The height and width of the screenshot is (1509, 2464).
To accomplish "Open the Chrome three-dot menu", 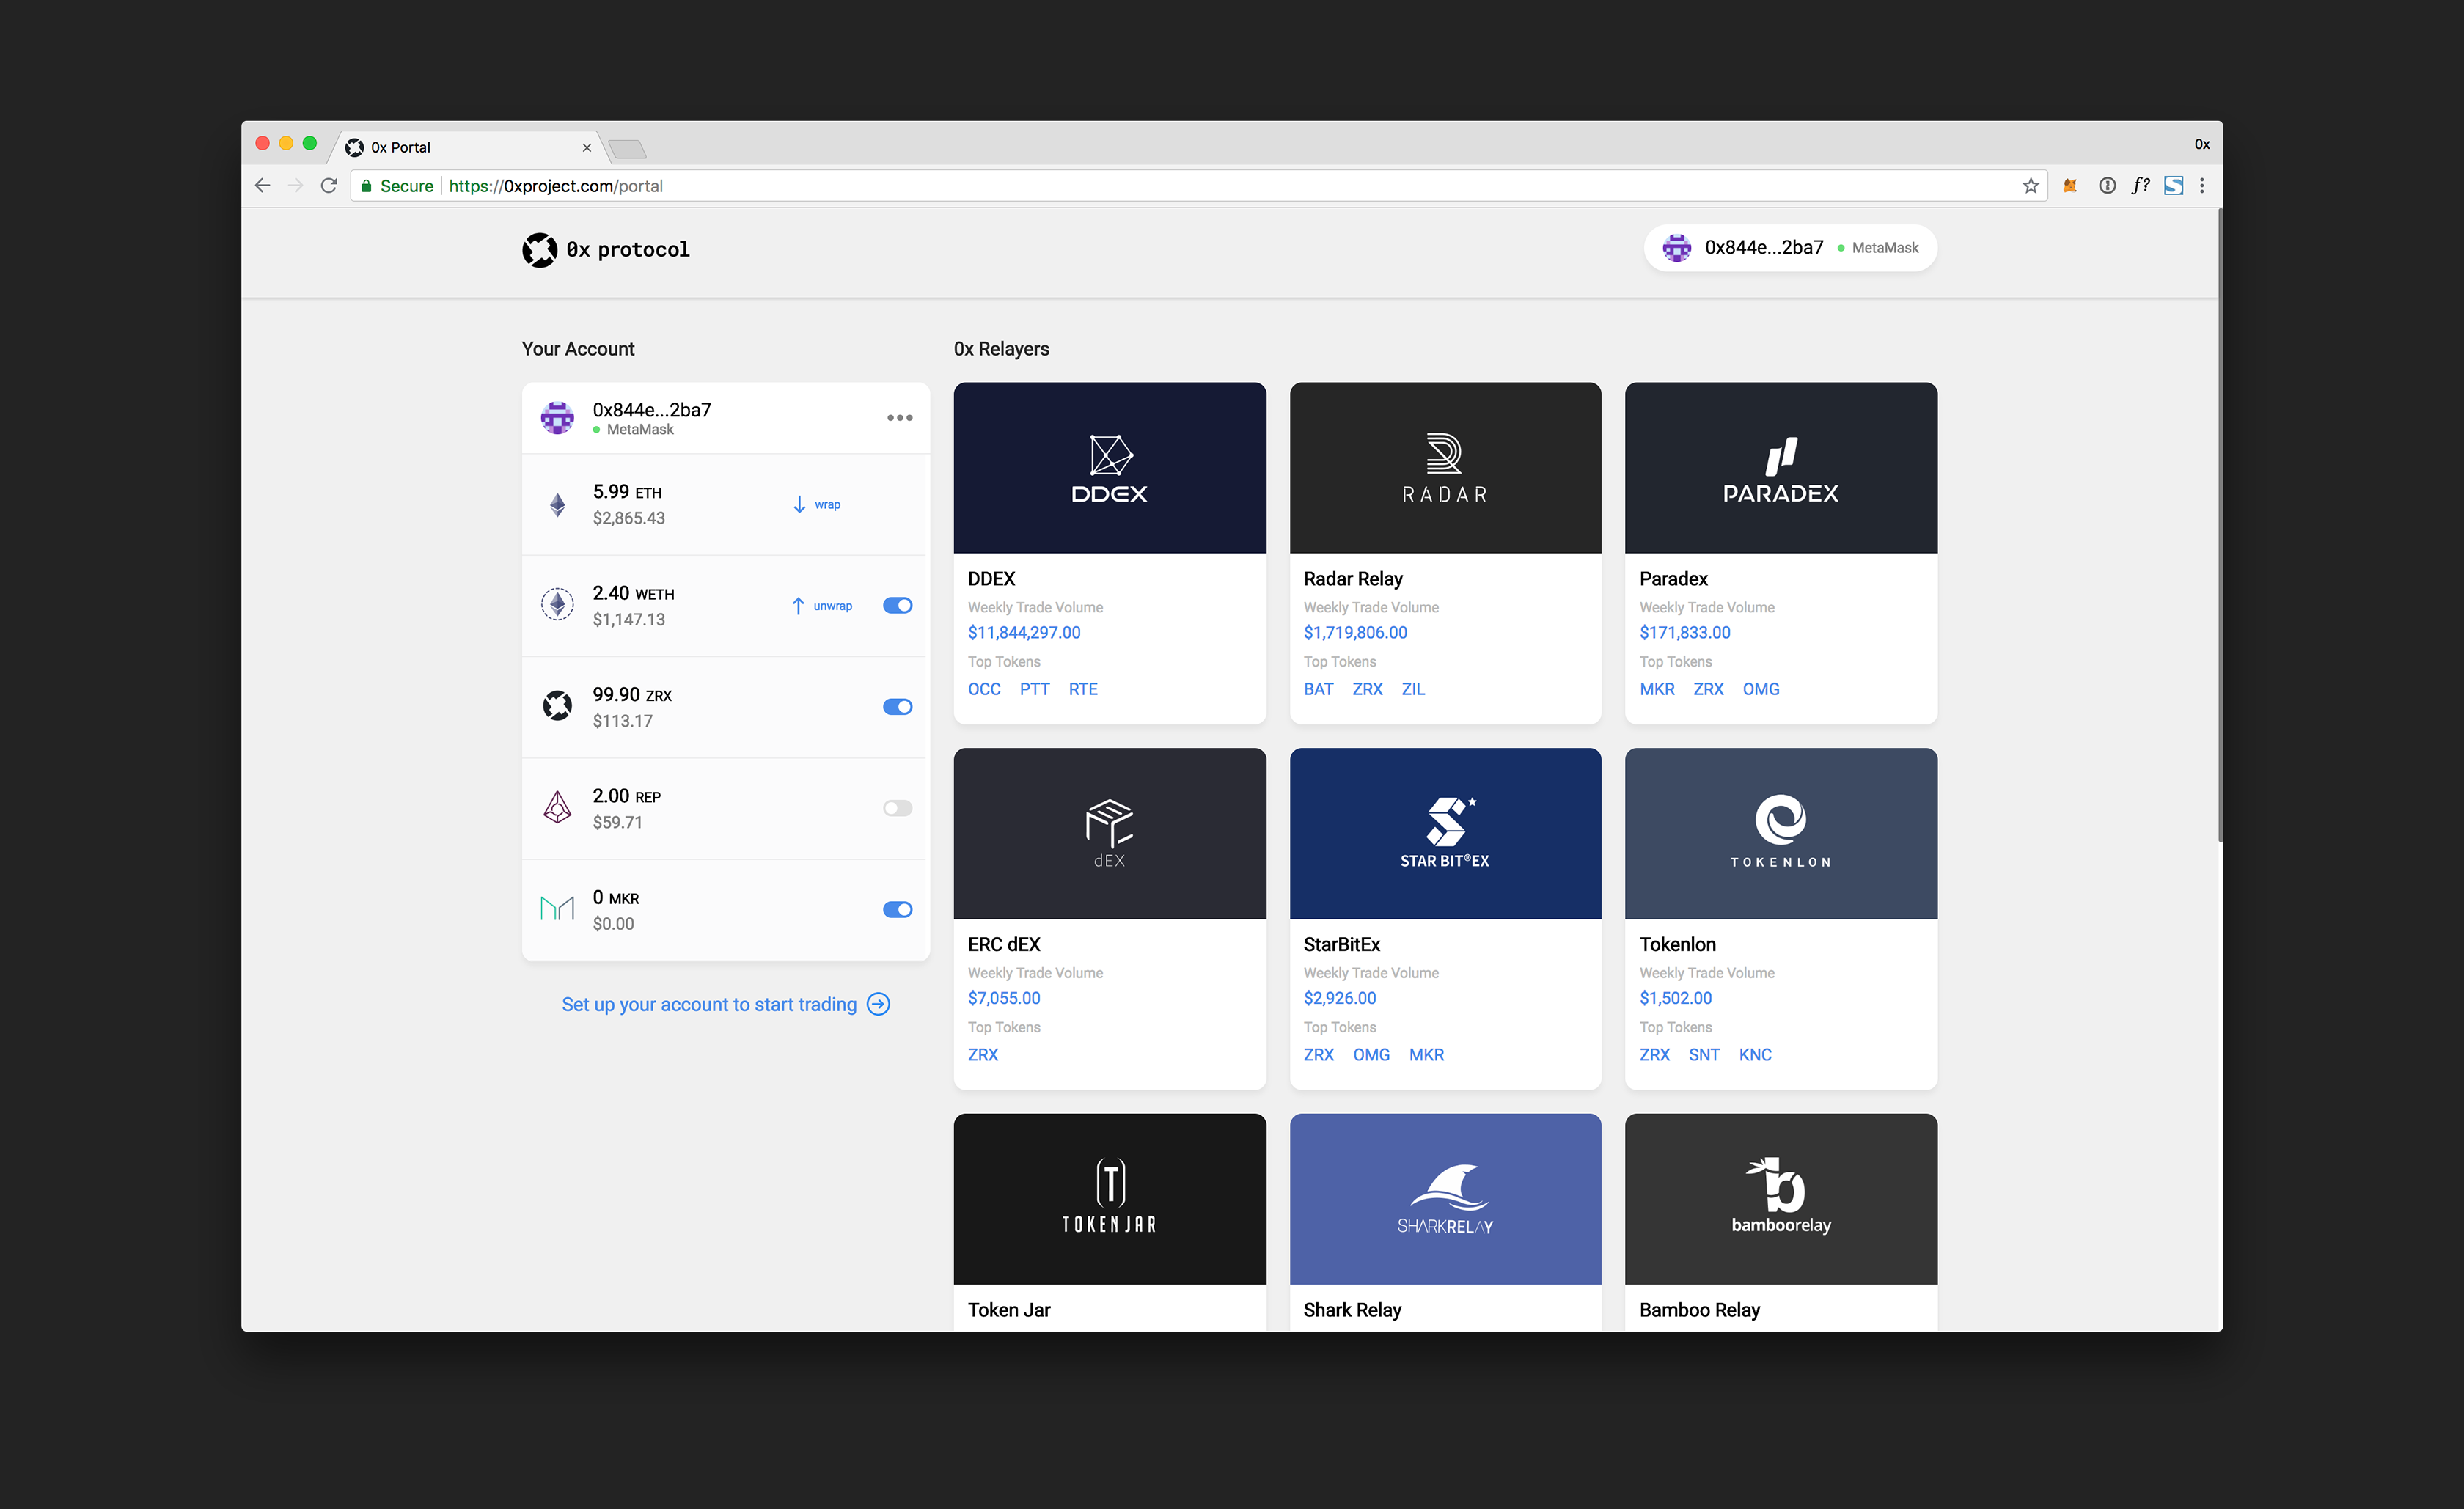I will pyautogui.click(x=2202, y=186).
